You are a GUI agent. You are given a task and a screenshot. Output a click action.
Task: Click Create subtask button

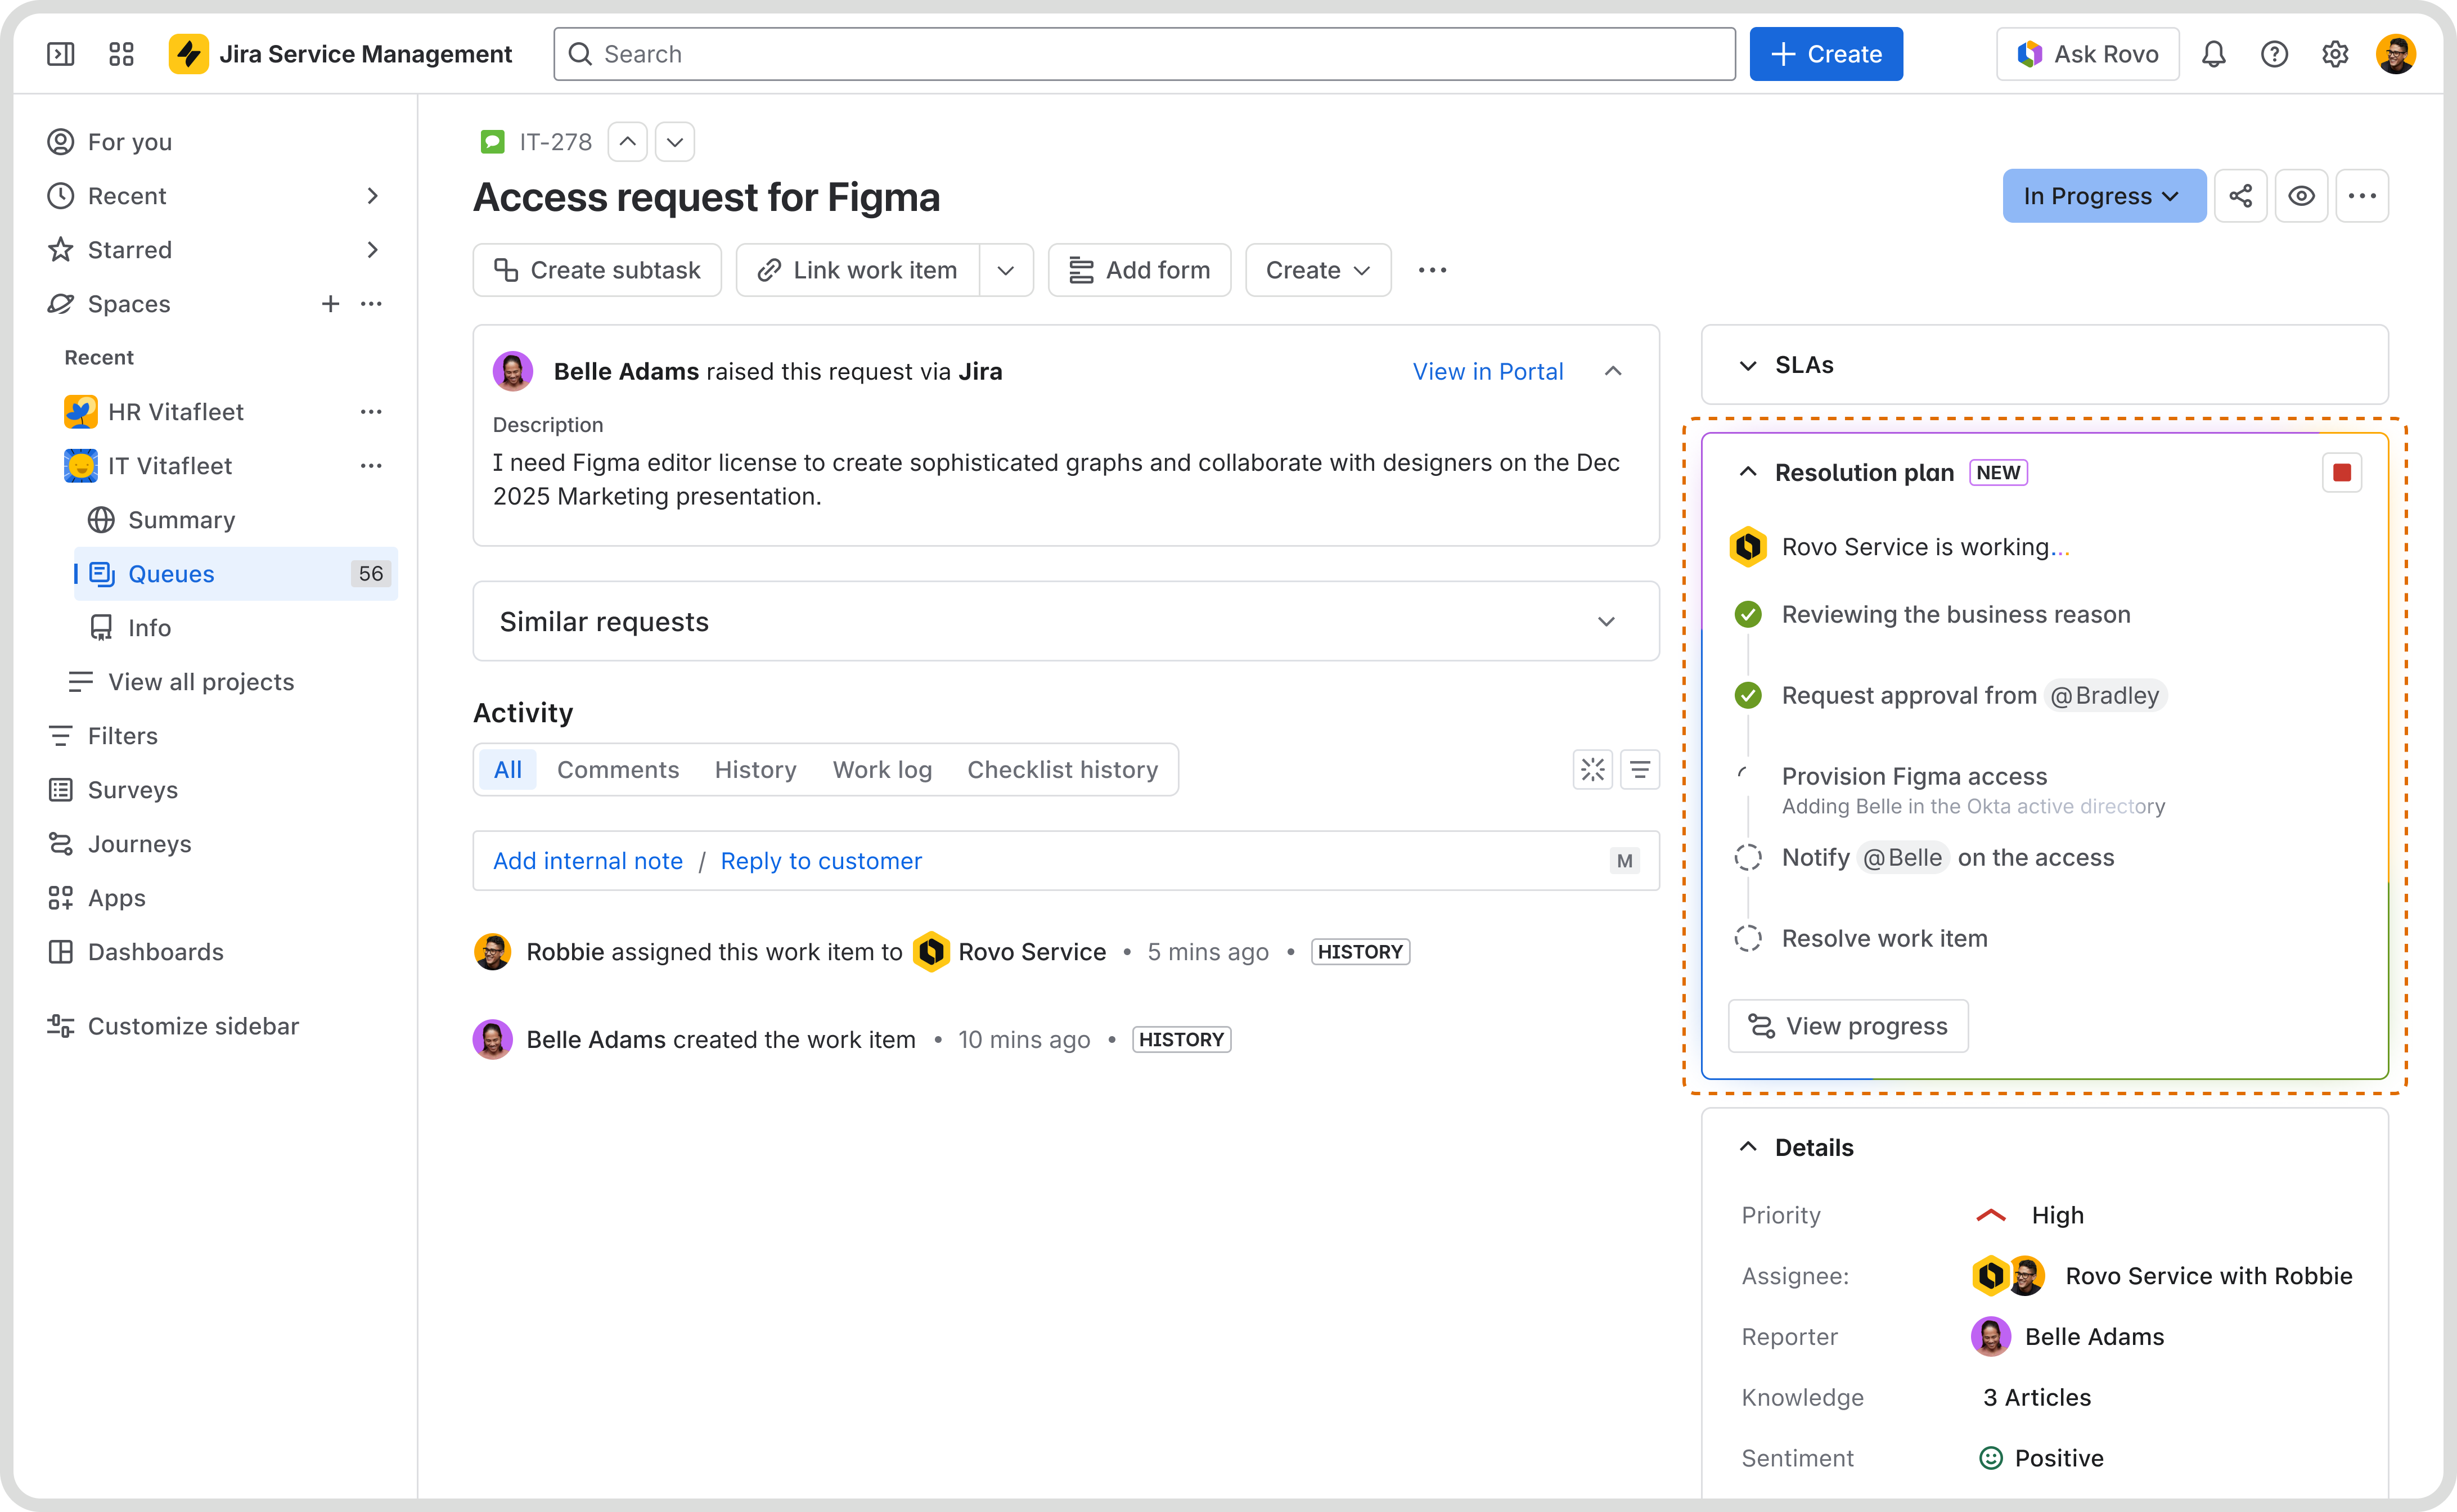[x=597, y=270]
